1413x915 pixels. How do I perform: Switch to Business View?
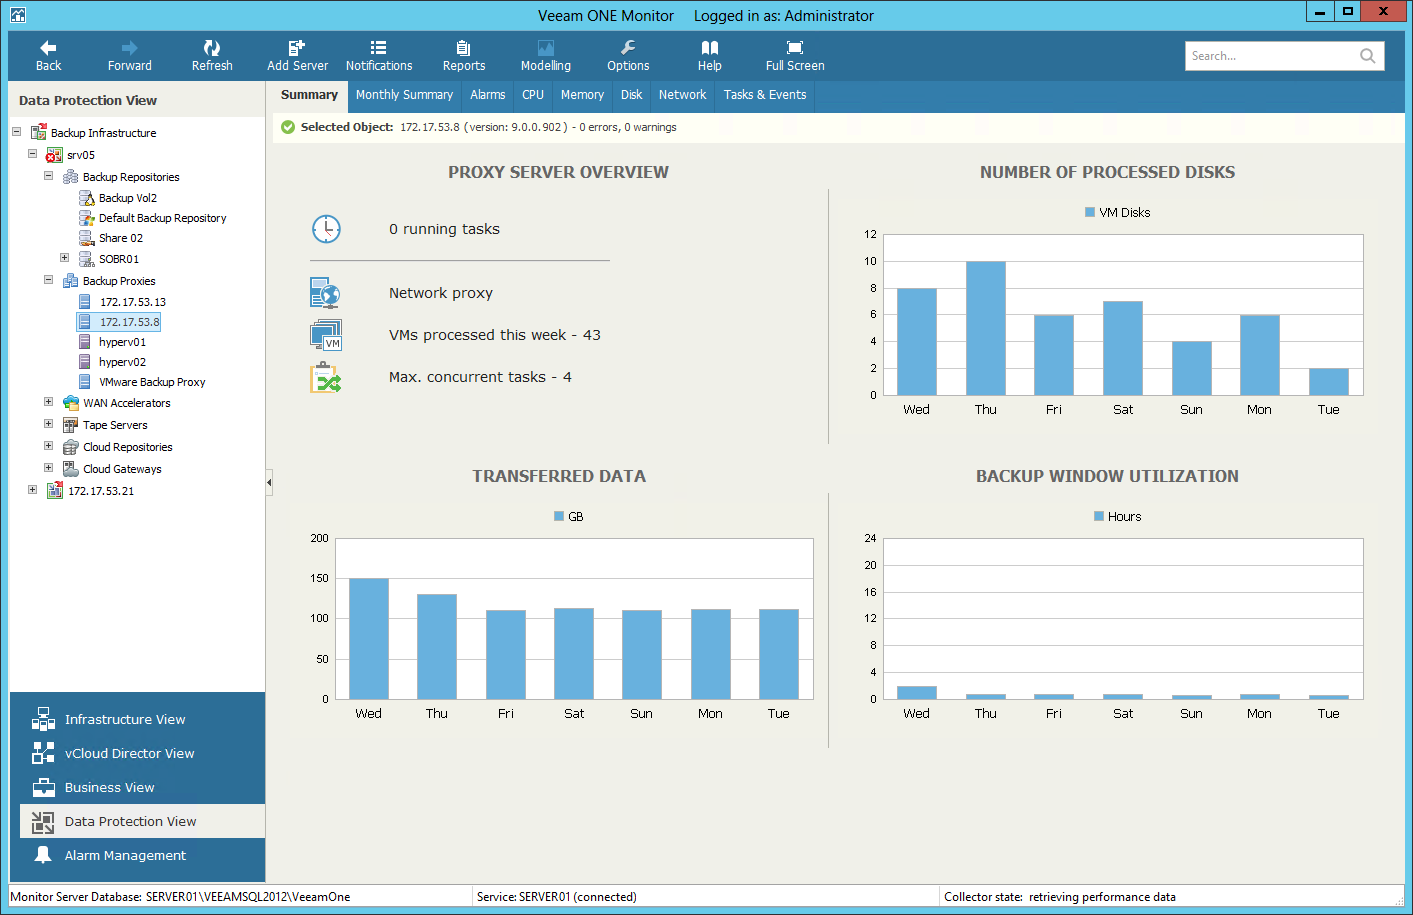109,787
